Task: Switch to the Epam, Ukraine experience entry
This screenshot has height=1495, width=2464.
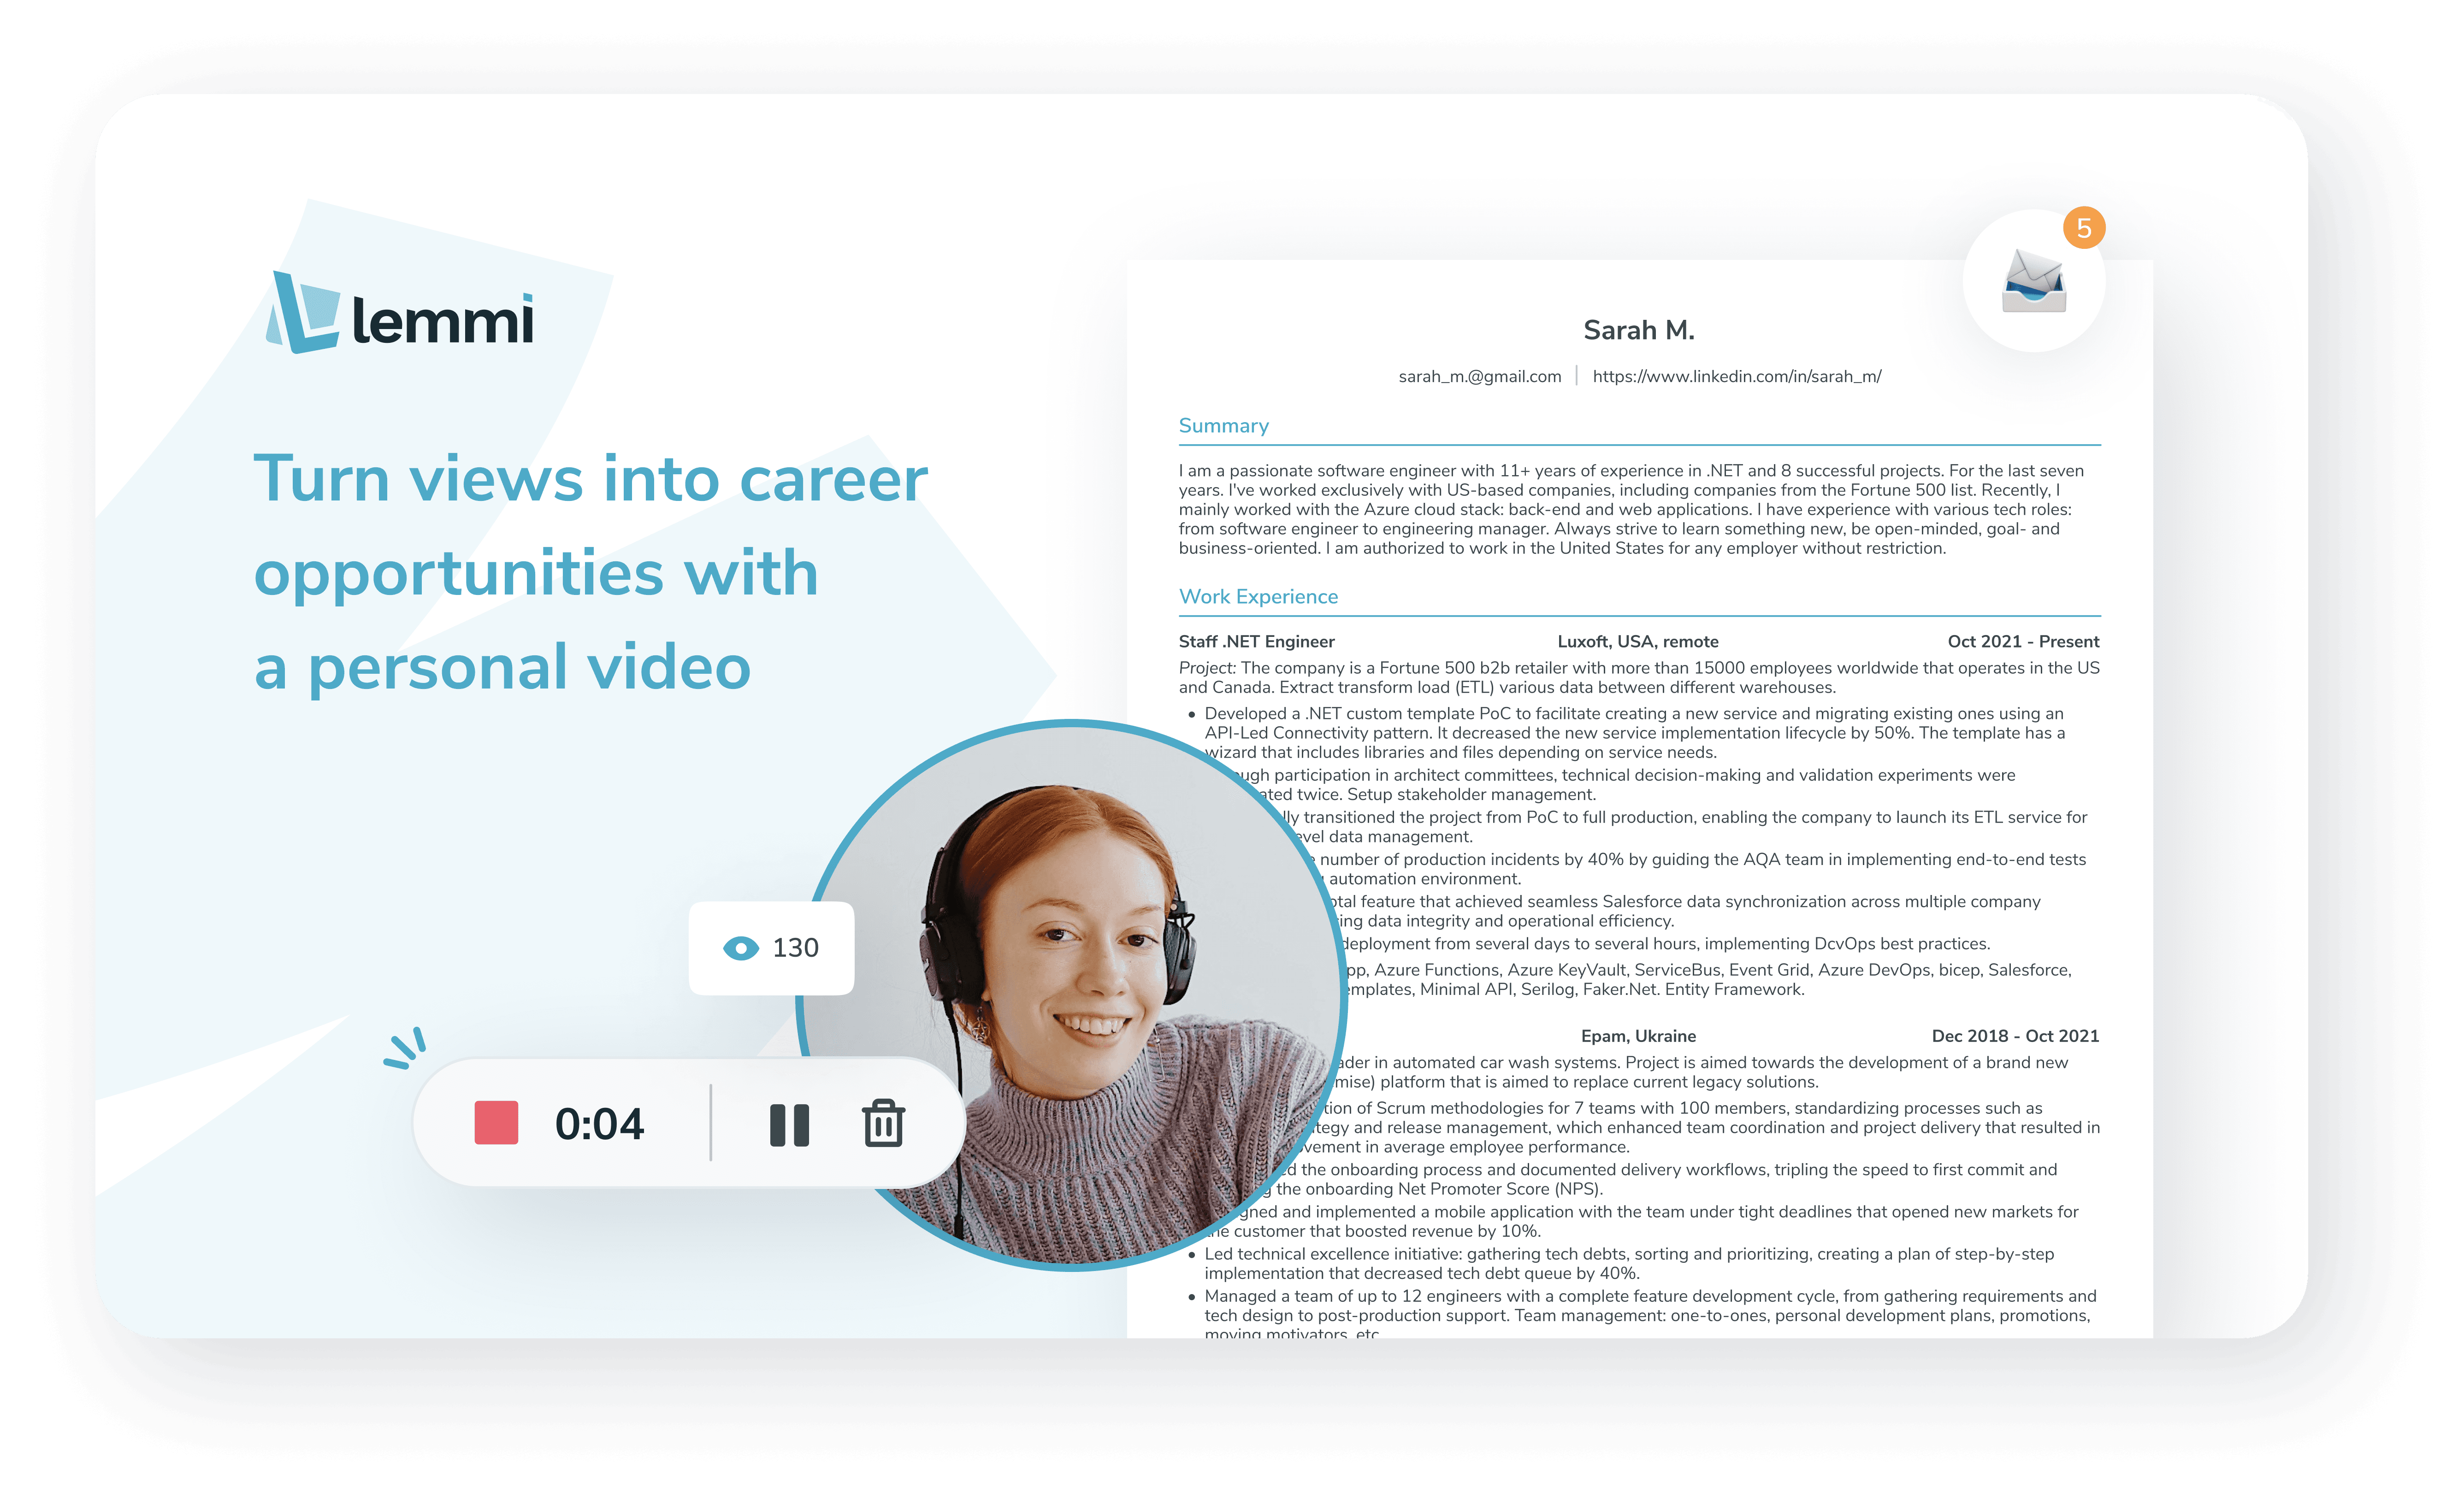Action: pyautogui.click(x=1638, y=1036)
